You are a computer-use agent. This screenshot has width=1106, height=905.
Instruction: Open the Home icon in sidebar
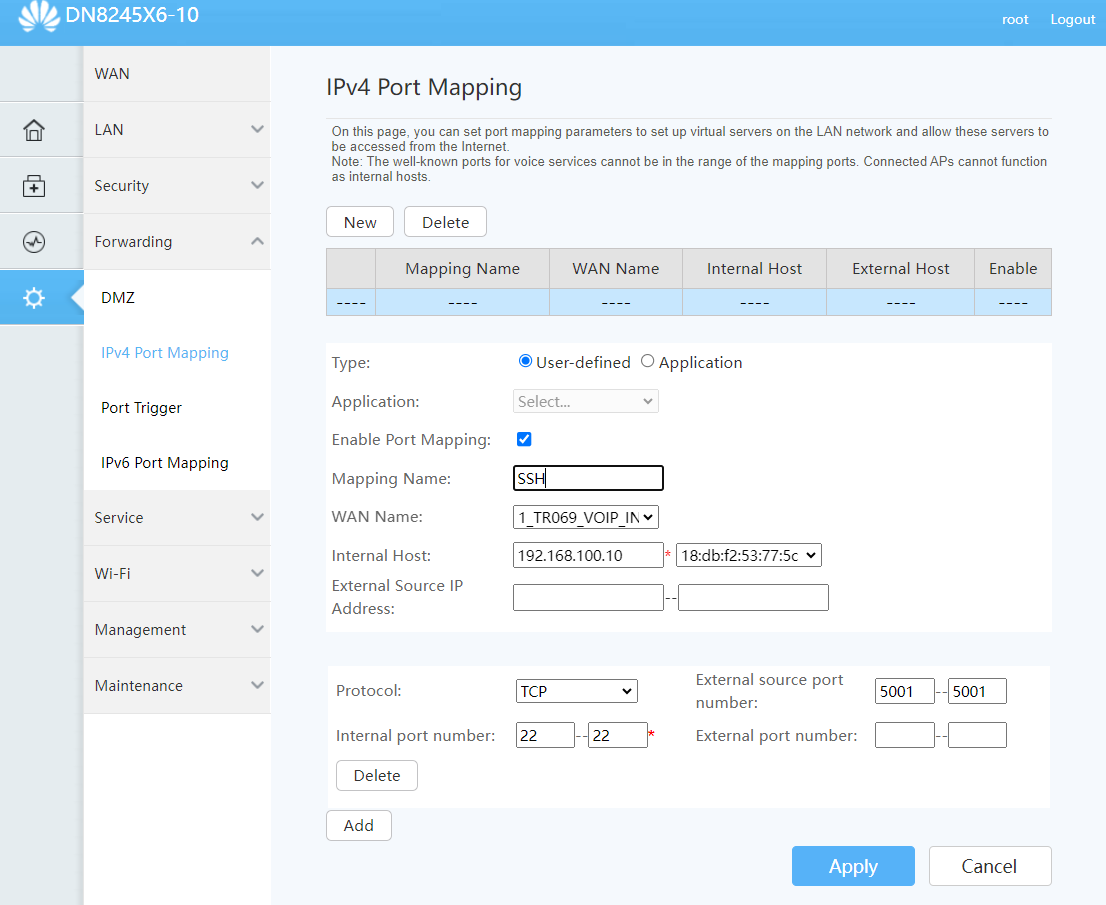tap(34, 130)
